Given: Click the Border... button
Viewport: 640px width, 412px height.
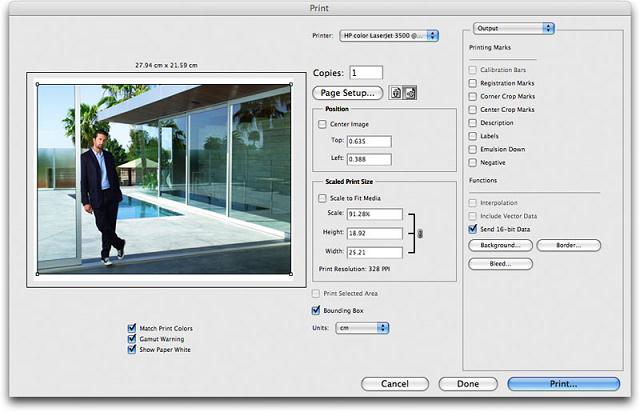Looking at the screenshot, I should click(569, 245).
